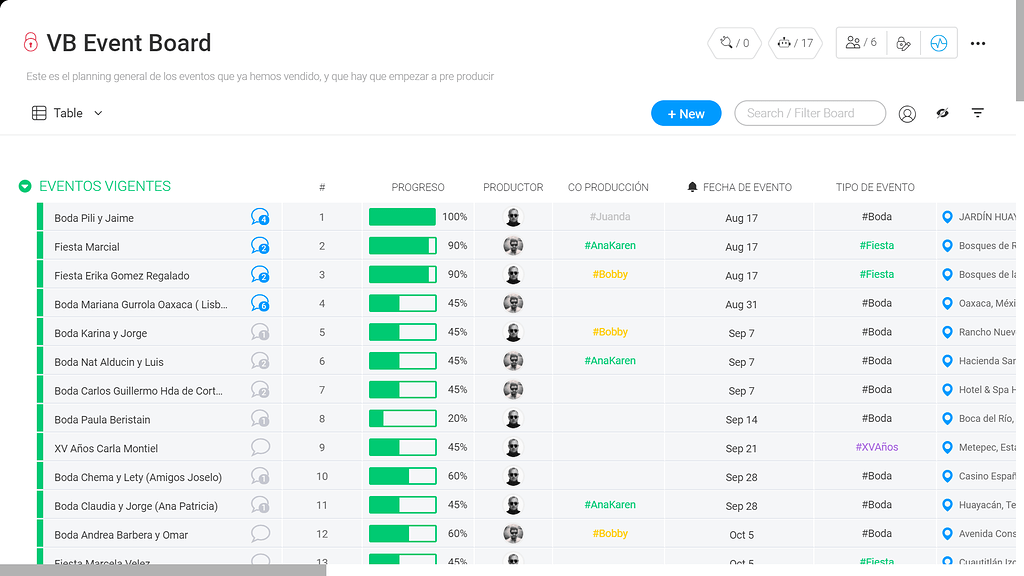Click the red lock icon beside board title
The width and height of the screenshot is (1024, 576).
30,42
